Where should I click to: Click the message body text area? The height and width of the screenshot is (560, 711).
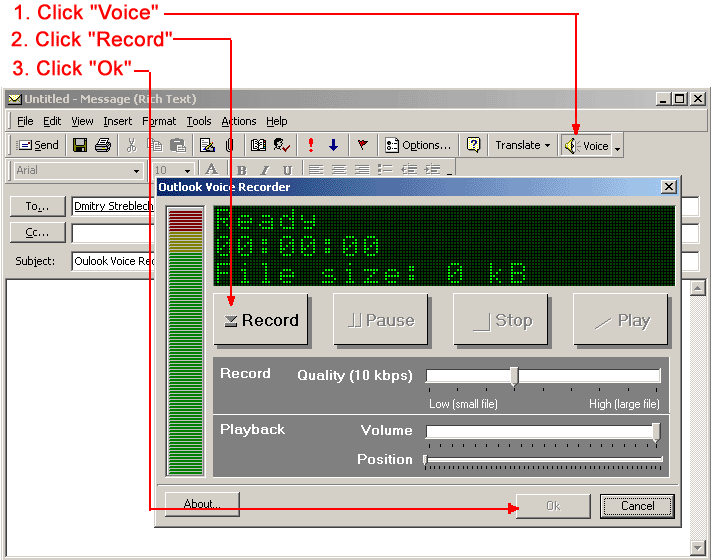pos(80,417)
